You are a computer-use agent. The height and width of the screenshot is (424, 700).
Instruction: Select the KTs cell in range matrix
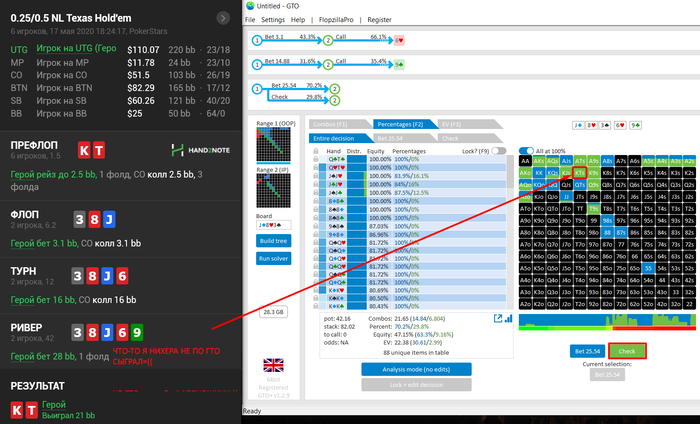pos(579,173)
